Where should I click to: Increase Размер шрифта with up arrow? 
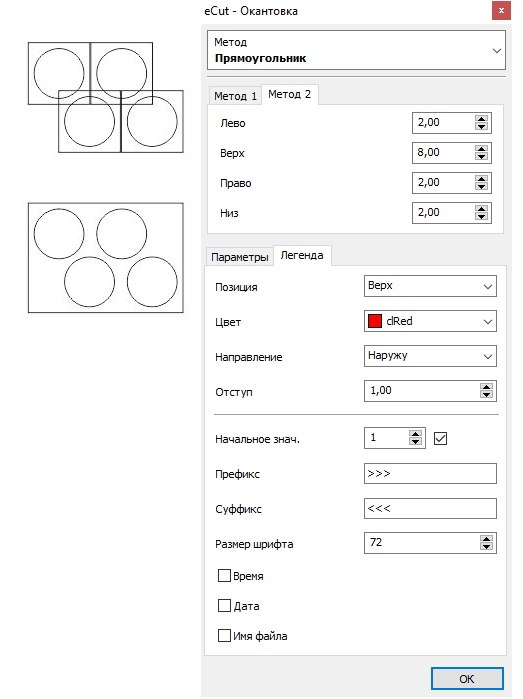pyautogui.click(x=486, y=539)
